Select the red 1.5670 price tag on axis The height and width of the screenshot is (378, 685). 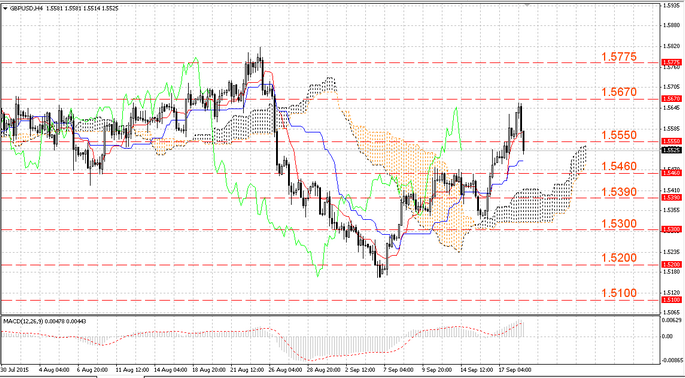click(672, 99)
